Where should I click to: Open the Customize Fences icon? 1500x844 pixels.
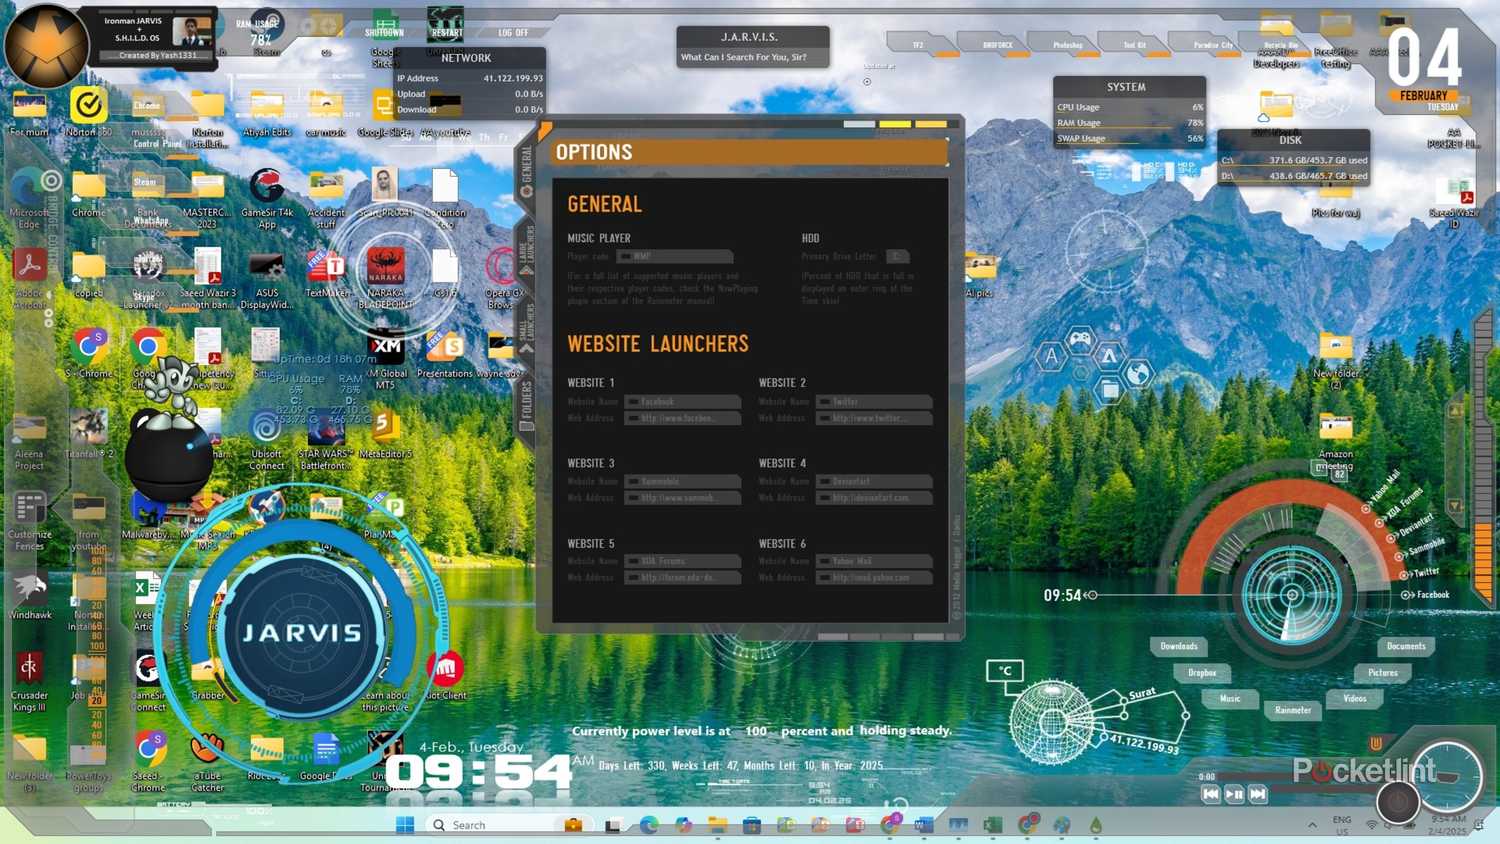tap(29, 522)
